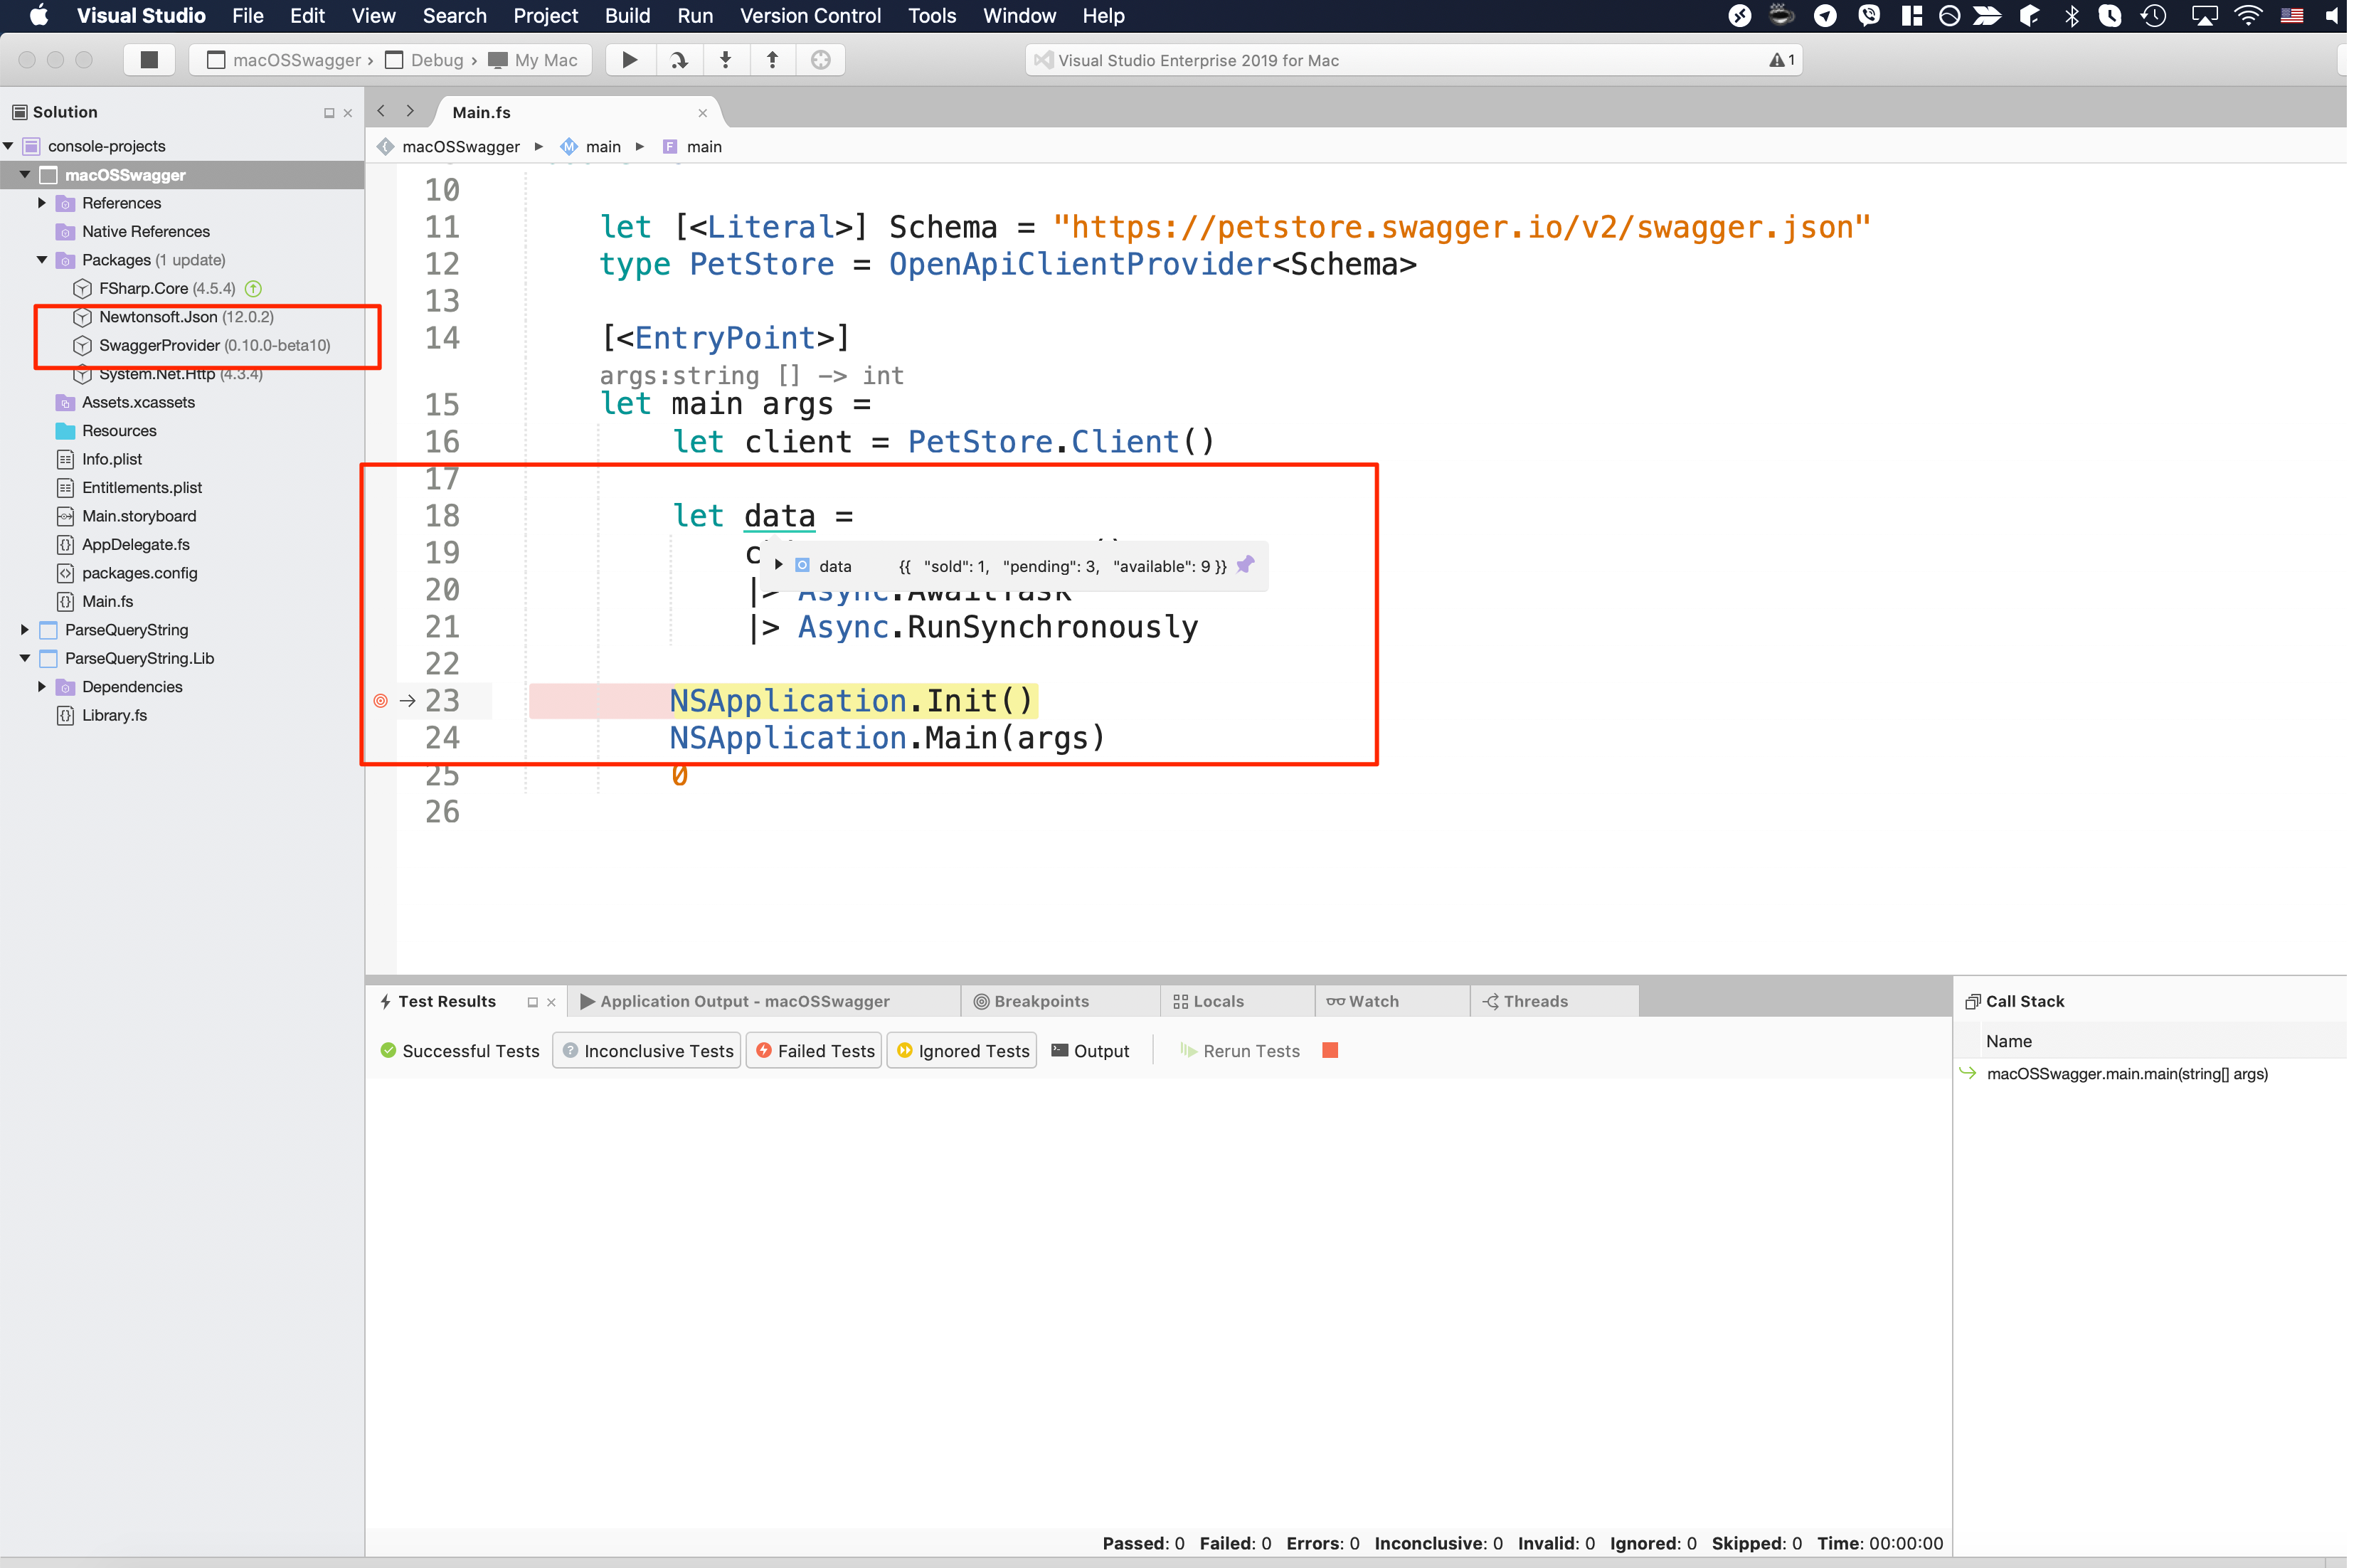
Task: Select the Step Over icon in the toolbar
Action: click(679, 60)
